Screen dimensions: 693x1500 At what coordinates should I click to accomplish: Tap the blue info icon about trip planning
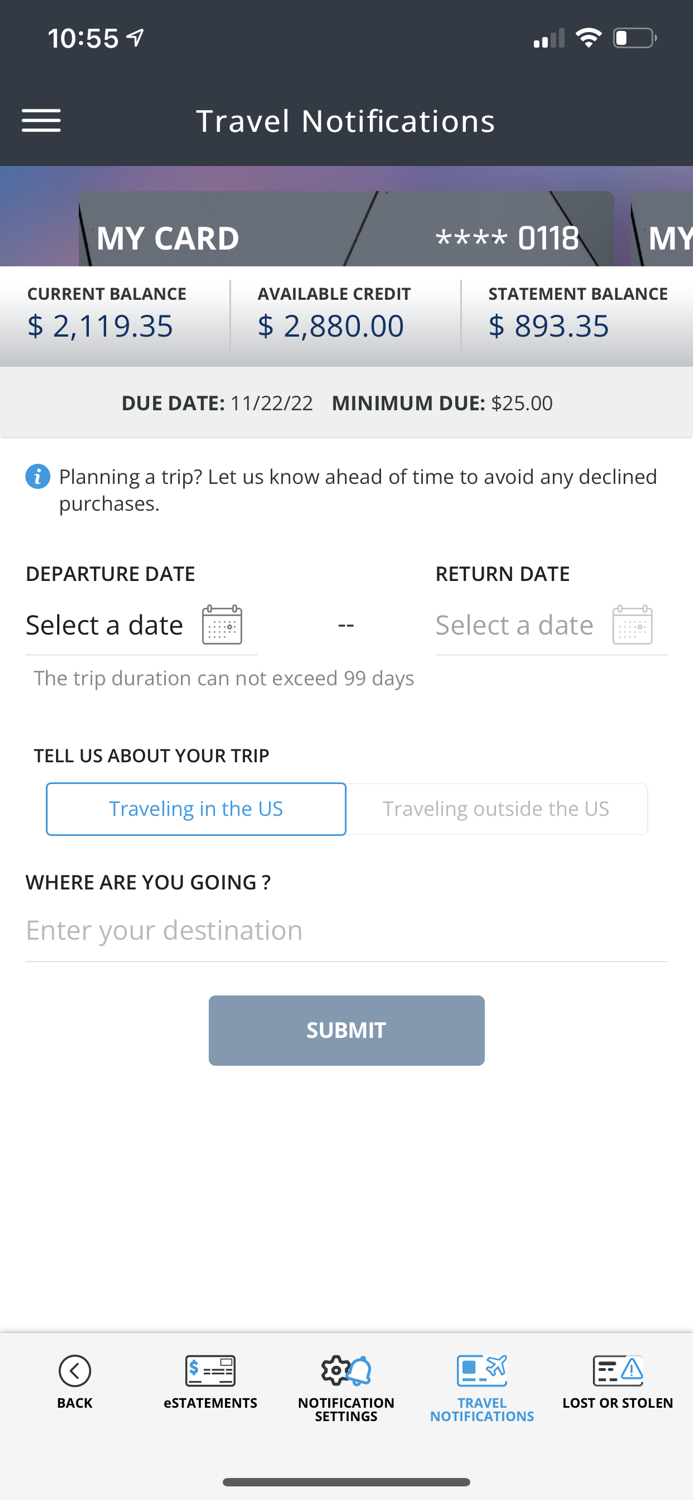pos(37,477)
